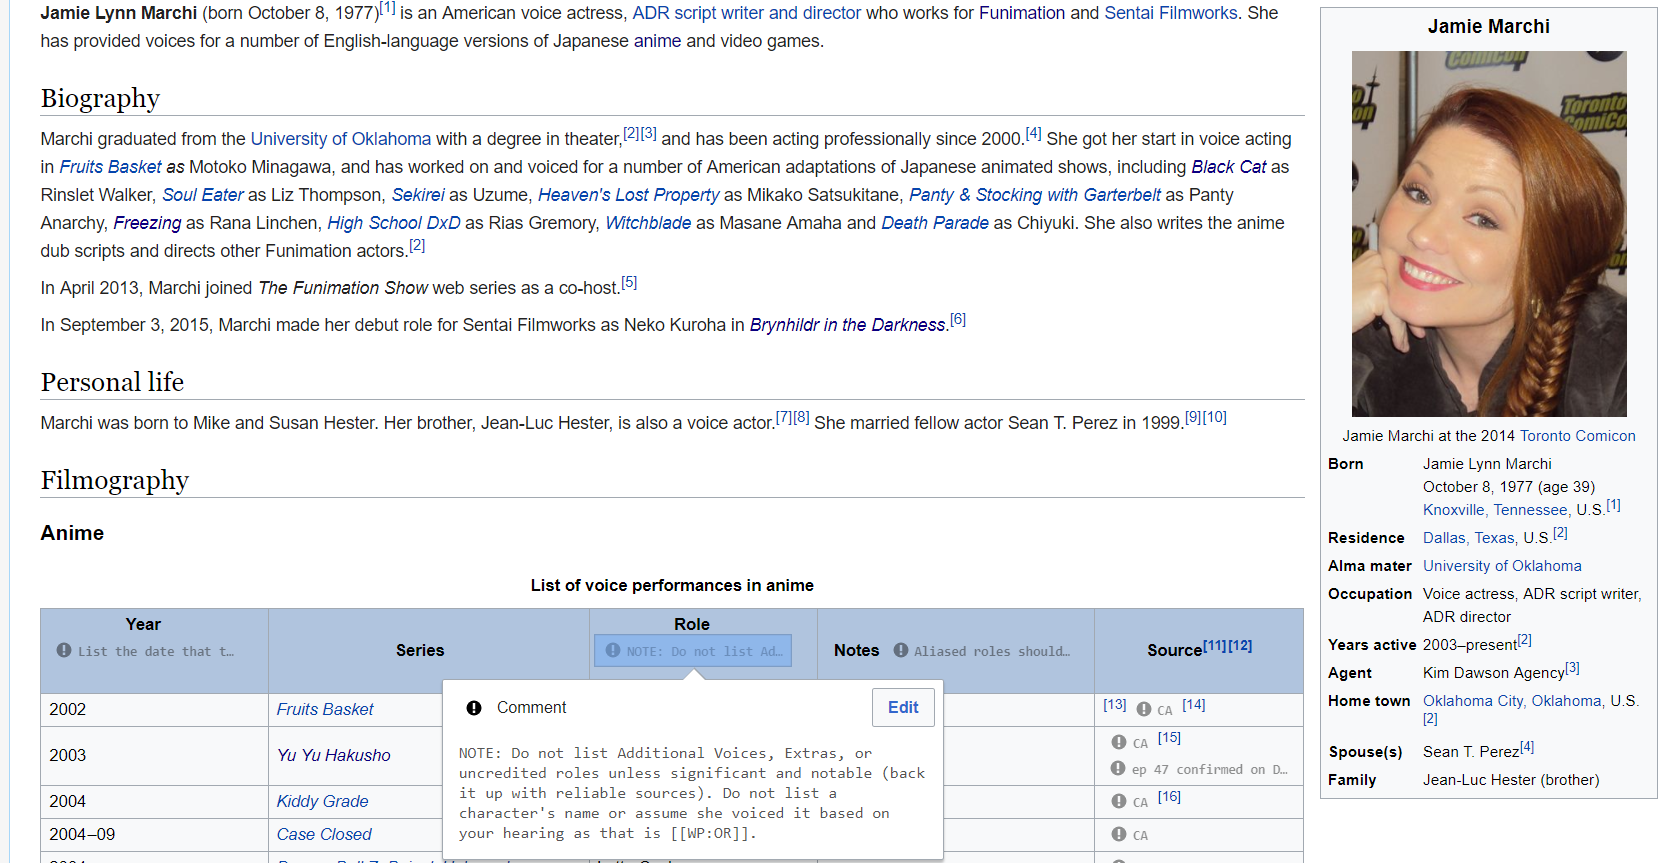Click reference [9][10] after 1999
This screenshot has width=1664, height=863.
point(1206,417)
